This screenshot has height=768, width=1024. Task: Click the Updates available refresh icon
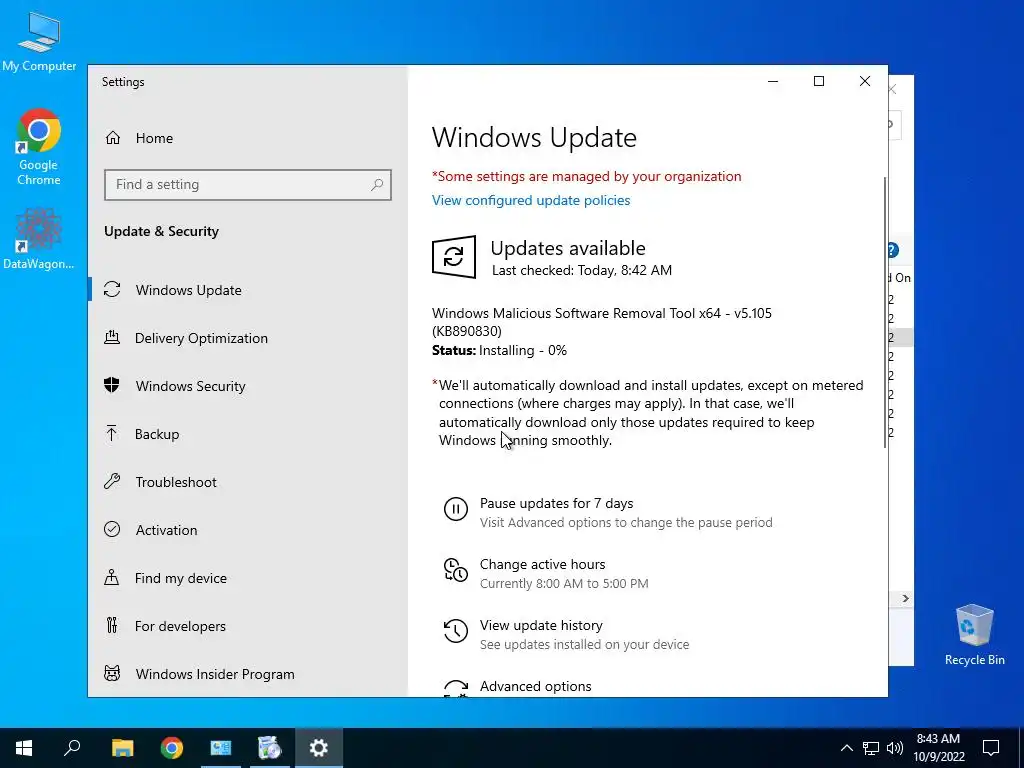pyautogui.click(x=454, y=257)
